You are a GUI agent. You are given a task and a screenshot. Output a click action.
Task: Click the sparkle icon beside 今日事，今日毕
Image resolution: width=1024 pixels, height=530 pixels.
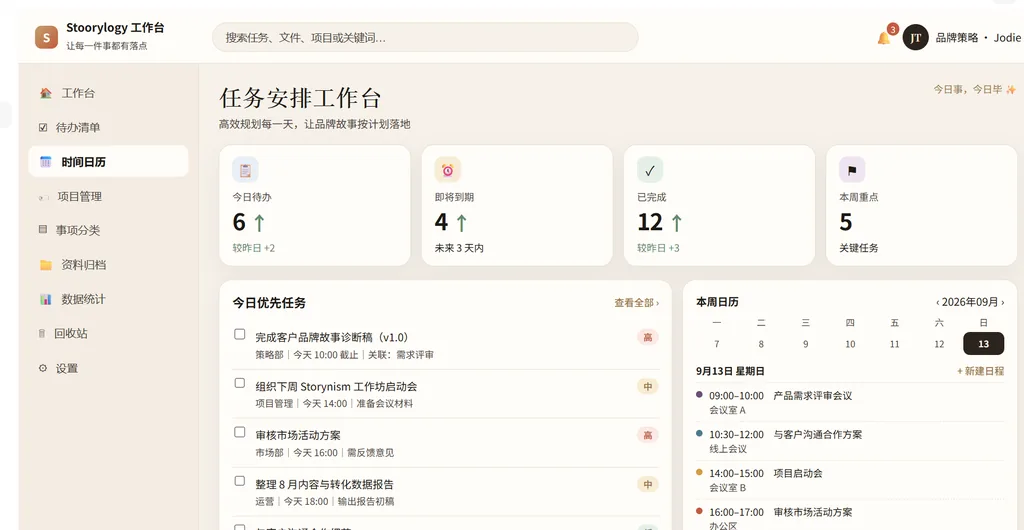[x=1010, y=89]
